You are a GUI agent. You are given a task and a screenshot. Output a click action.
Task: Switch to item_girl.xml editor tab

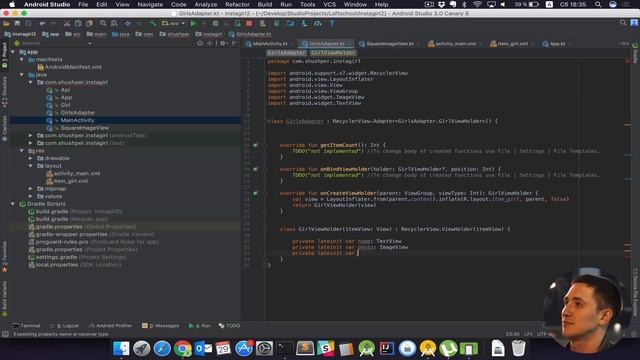pos(512,44)
